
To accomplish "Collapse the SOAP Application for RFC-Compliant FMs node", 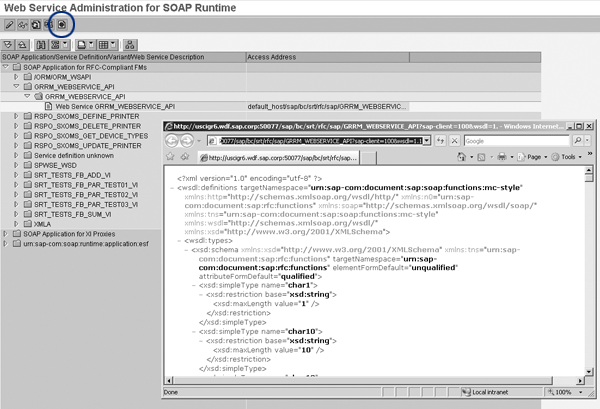I will pyautogui.click(x=7, y=67).
